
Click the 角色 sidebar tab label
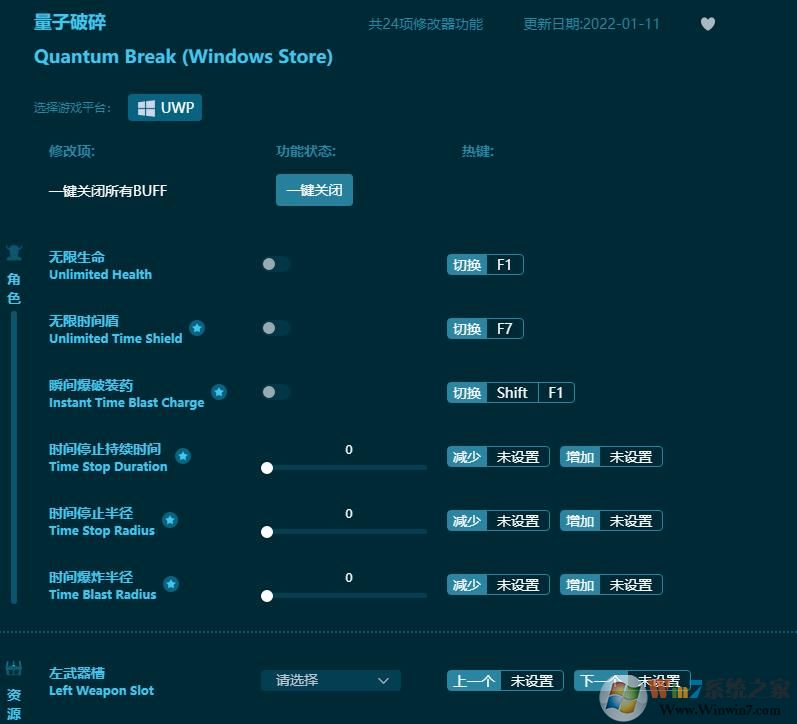pos(14,288)
